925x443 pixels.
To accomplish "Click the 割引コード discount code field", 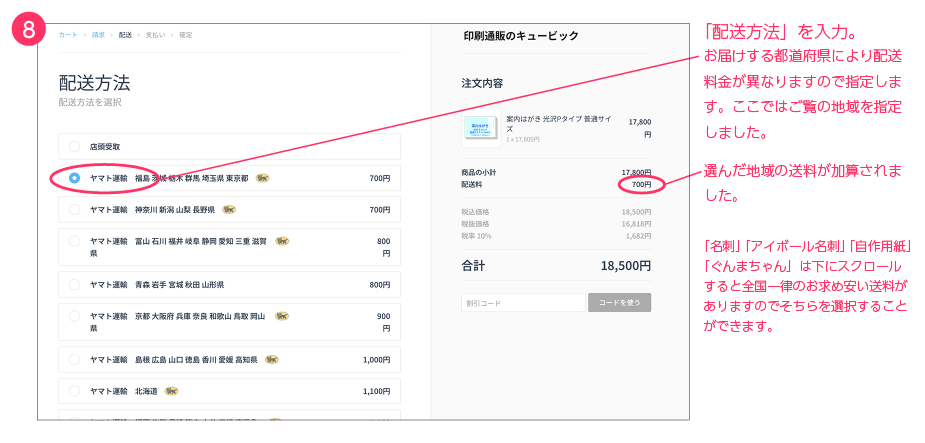I will 523,303.
